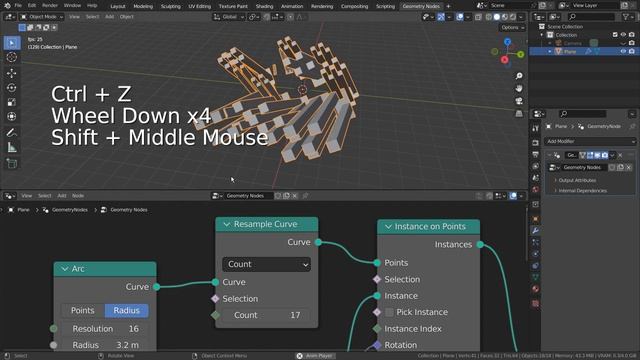Collapse the Resample Curve node

pyautogui.click(x=227, y=224)
